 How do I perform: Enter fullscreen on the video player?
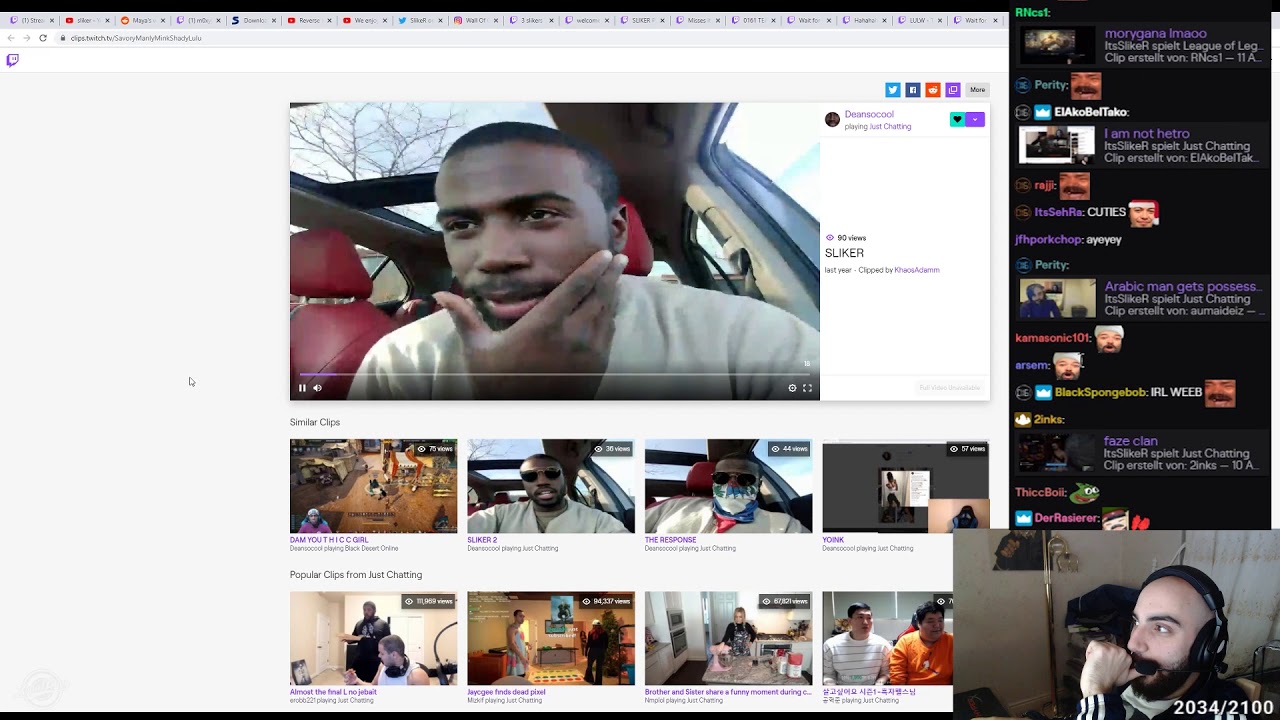pyautogui.click(x=807, y=388)
